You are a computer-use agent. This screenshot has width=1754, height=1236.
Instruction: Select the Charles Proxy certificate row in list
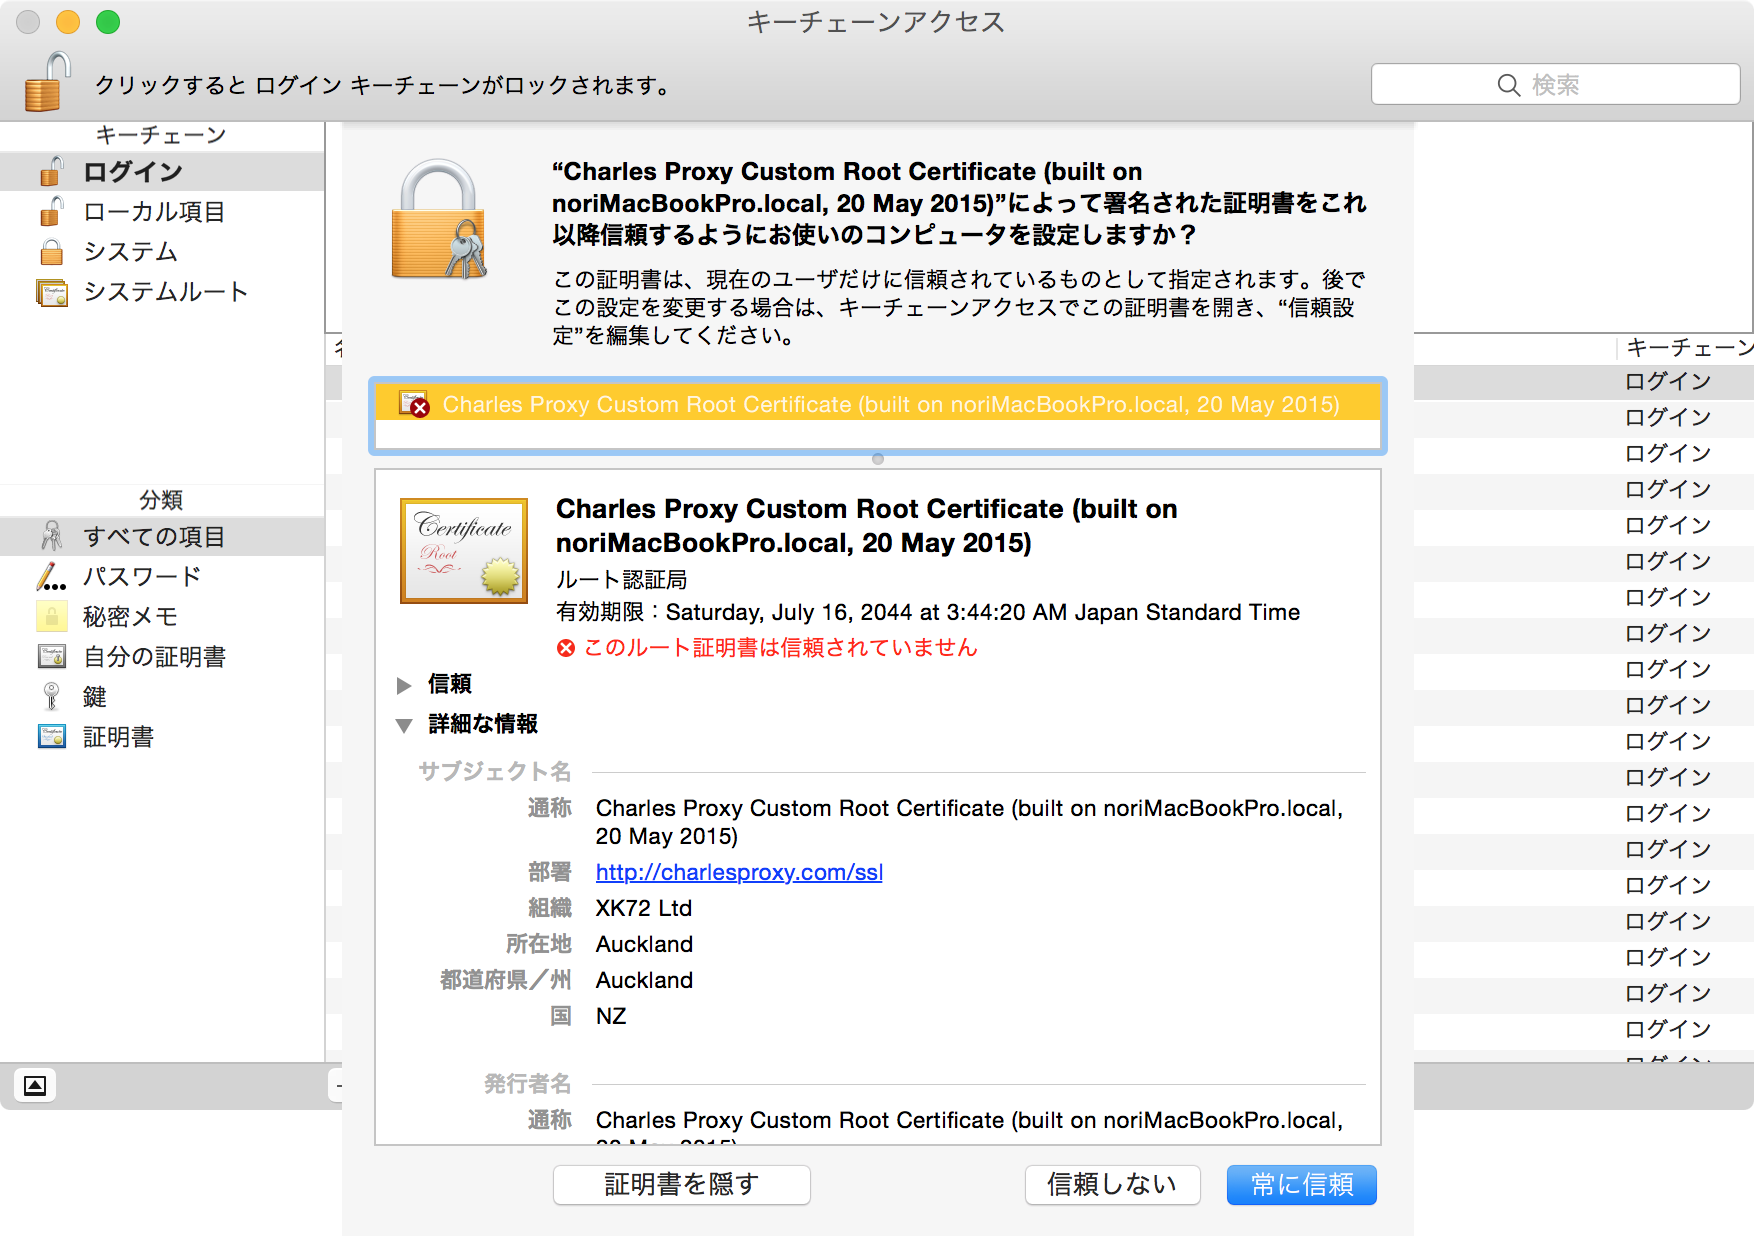[878, 405]
